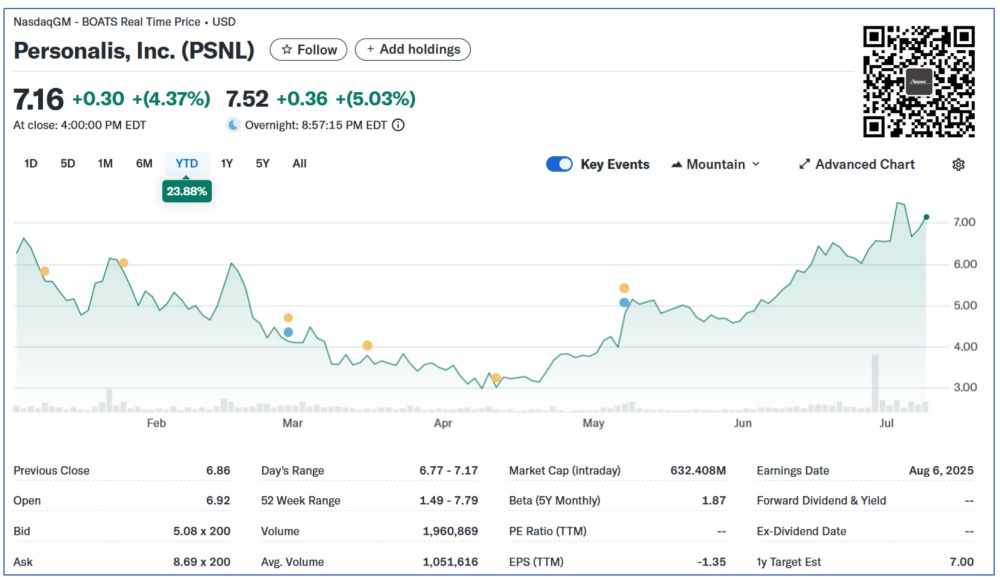
Task: Follow Personalis with the Follow button
Action: coord(309,50)
